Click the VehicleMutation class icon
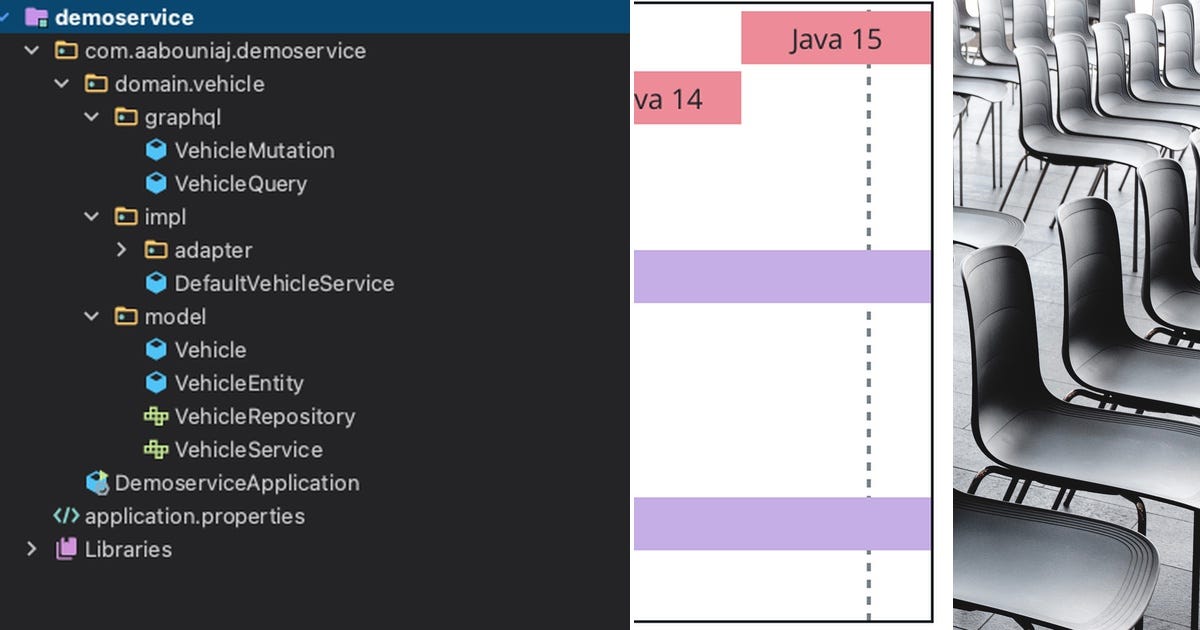1200x630 pixels. [x=157, y=150]
